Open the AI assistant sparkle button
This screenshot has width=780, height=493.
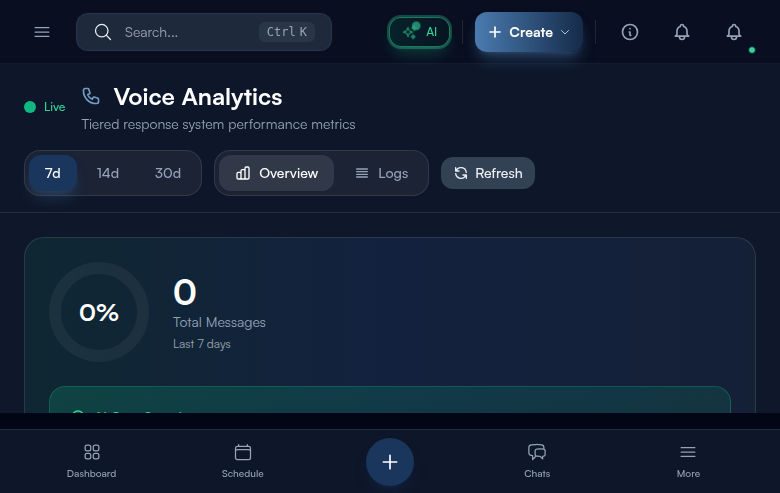point(420,32)
